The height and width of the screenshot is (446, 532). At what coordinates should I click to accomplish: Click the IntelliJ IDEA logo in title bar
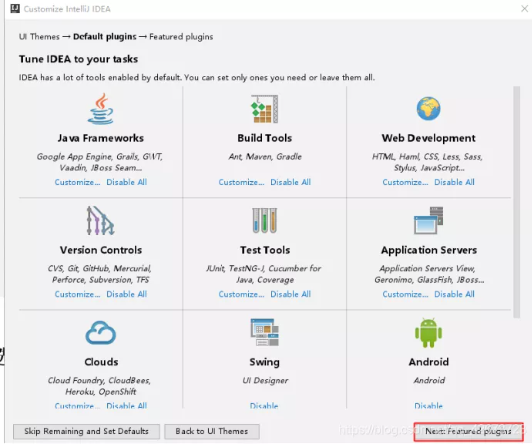pos(15,8)
